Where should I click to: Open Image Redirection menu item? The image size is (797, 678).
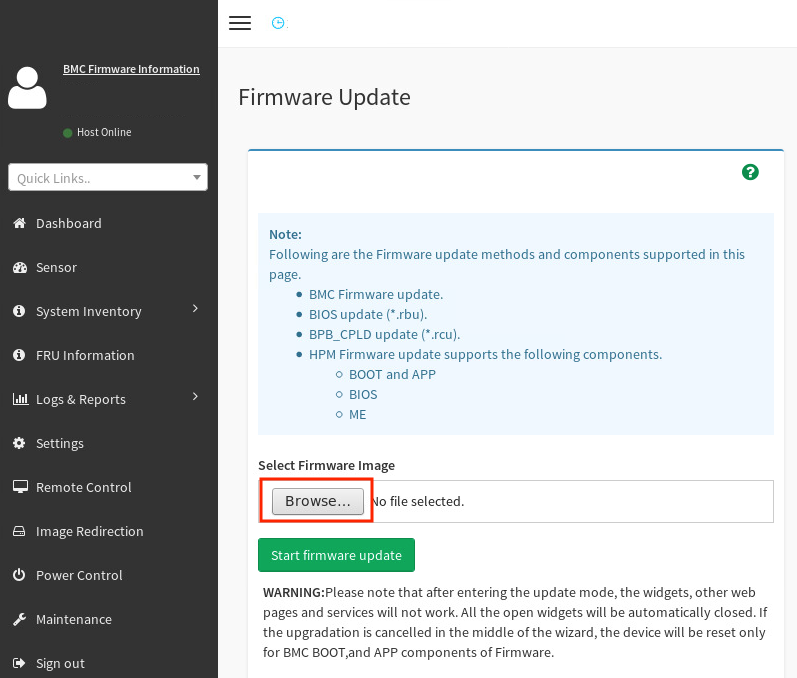point(89,531)
